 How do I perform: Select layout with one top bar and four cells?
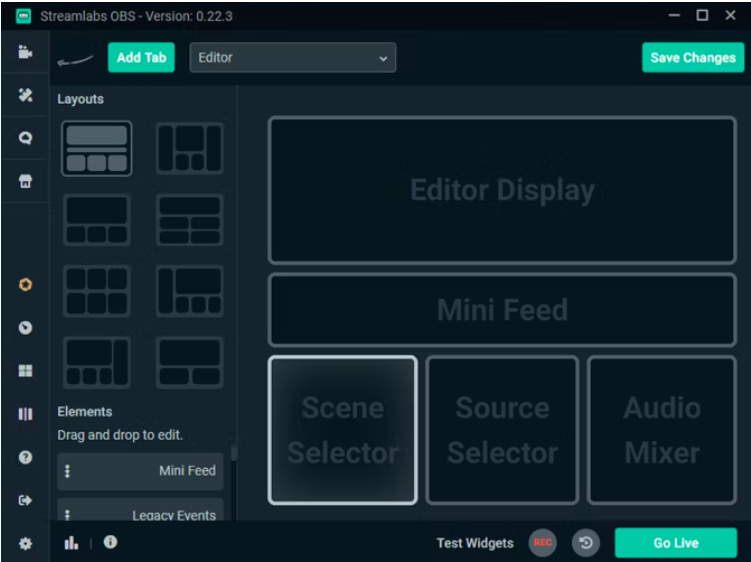click(190, 220)
